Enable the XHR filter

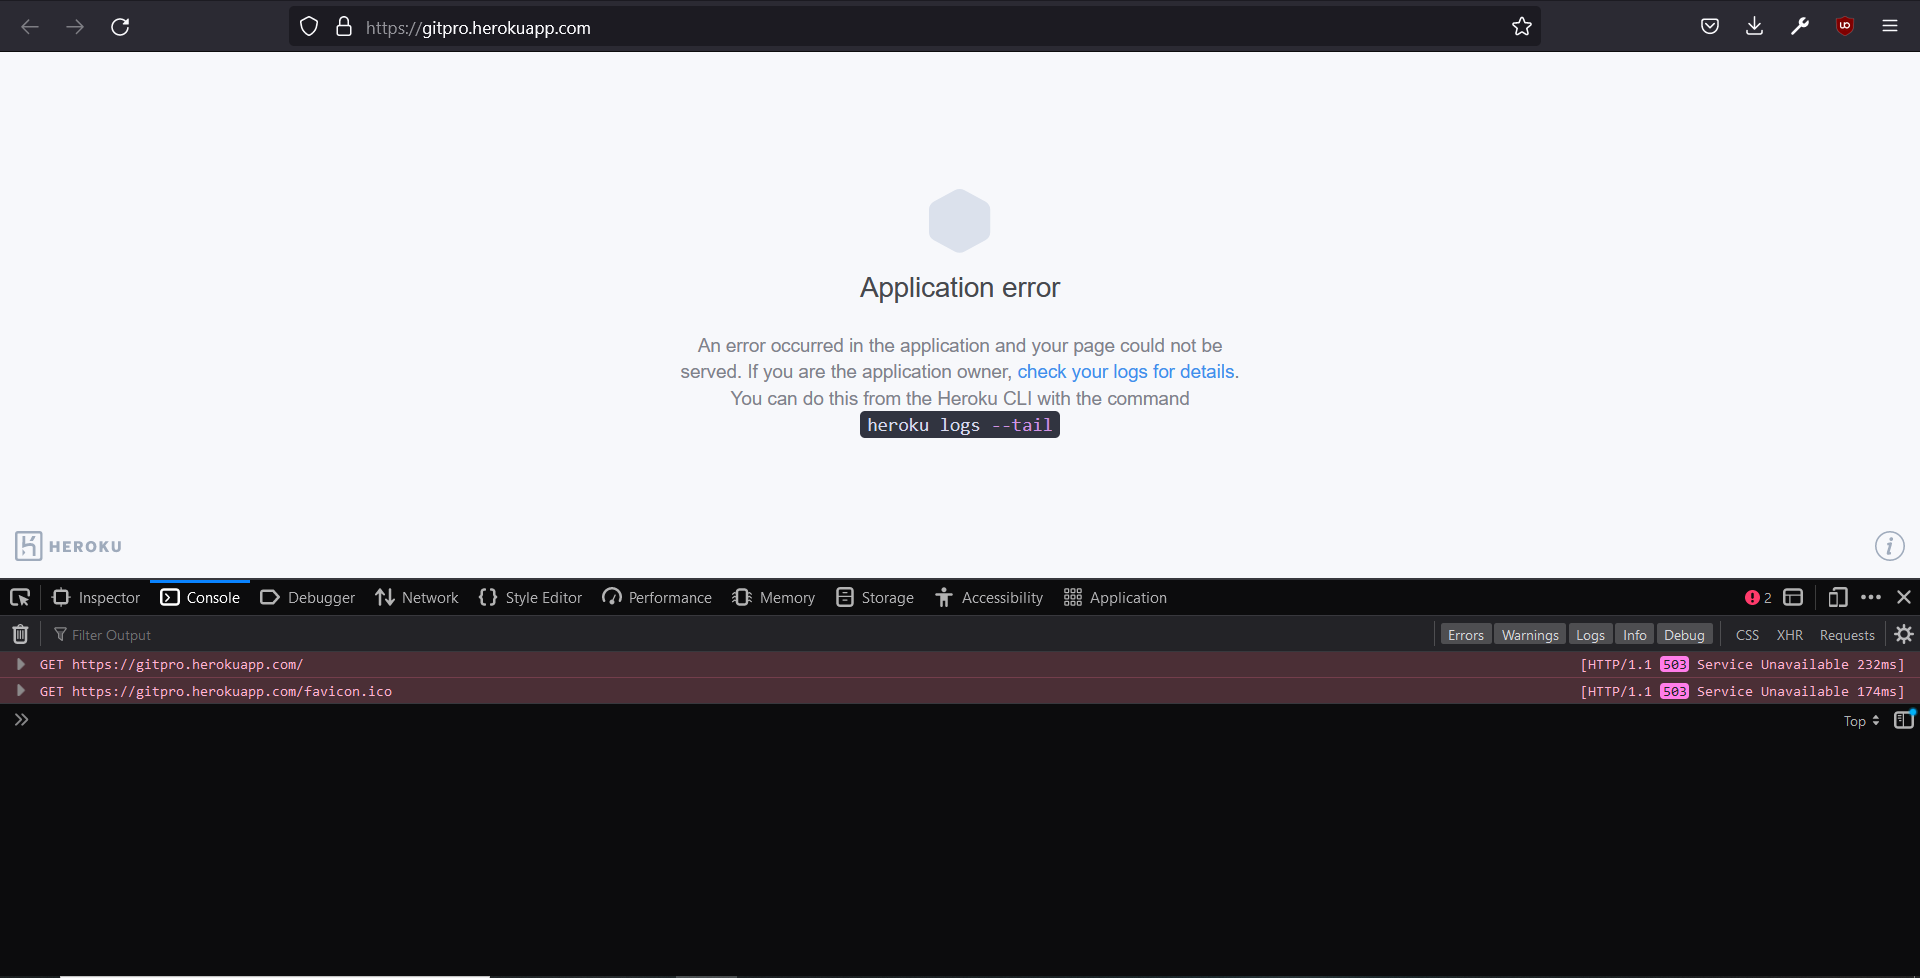pos(1790,634)
